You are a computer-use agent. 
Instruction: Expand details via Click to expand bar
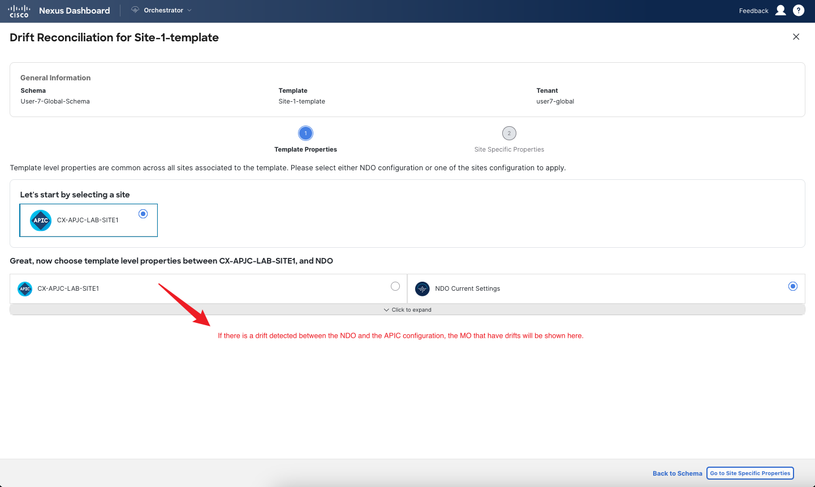[408, 310]
